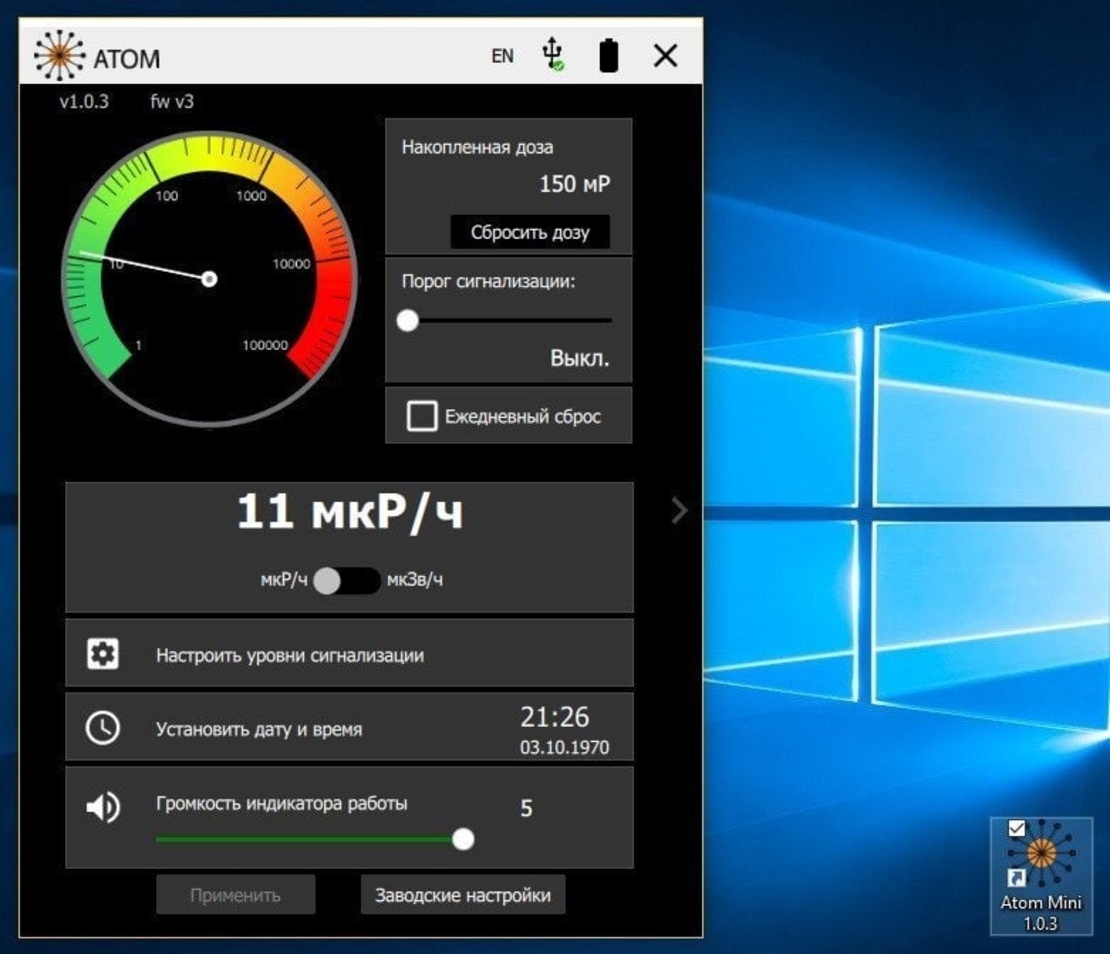Click the Накопленная доза heading

pyautogui.click(x=478, y=147)
